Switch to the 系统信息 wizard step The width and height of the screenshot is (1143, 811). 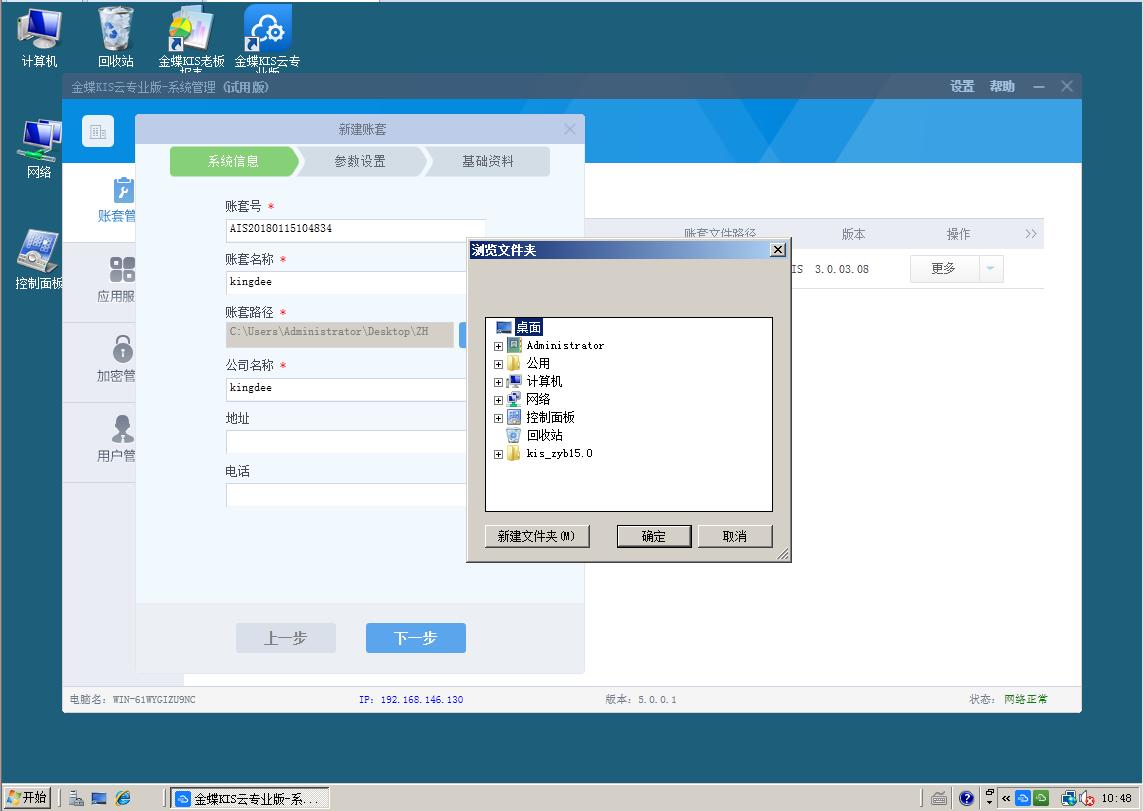click(x=233, y=161)
